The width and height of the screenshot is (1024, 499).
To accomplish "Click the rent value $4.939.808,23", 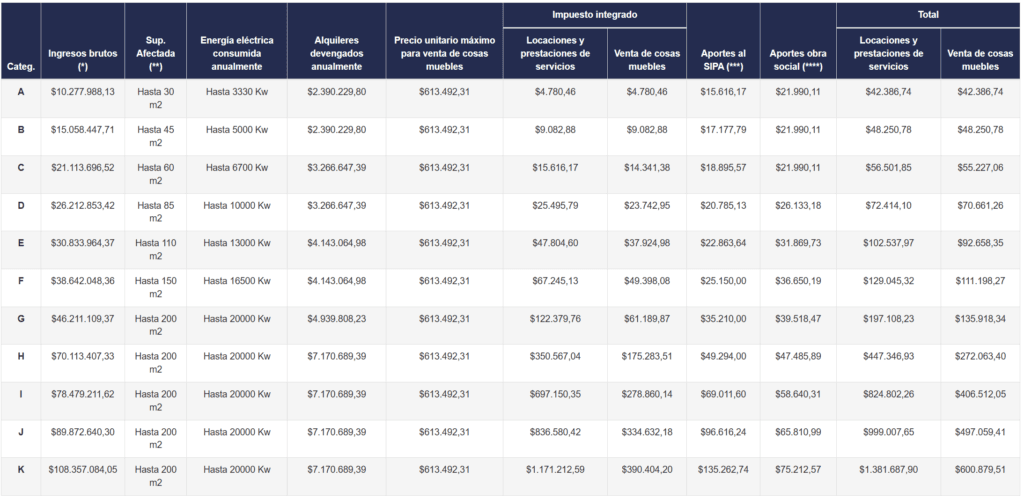I will [337, 318].
